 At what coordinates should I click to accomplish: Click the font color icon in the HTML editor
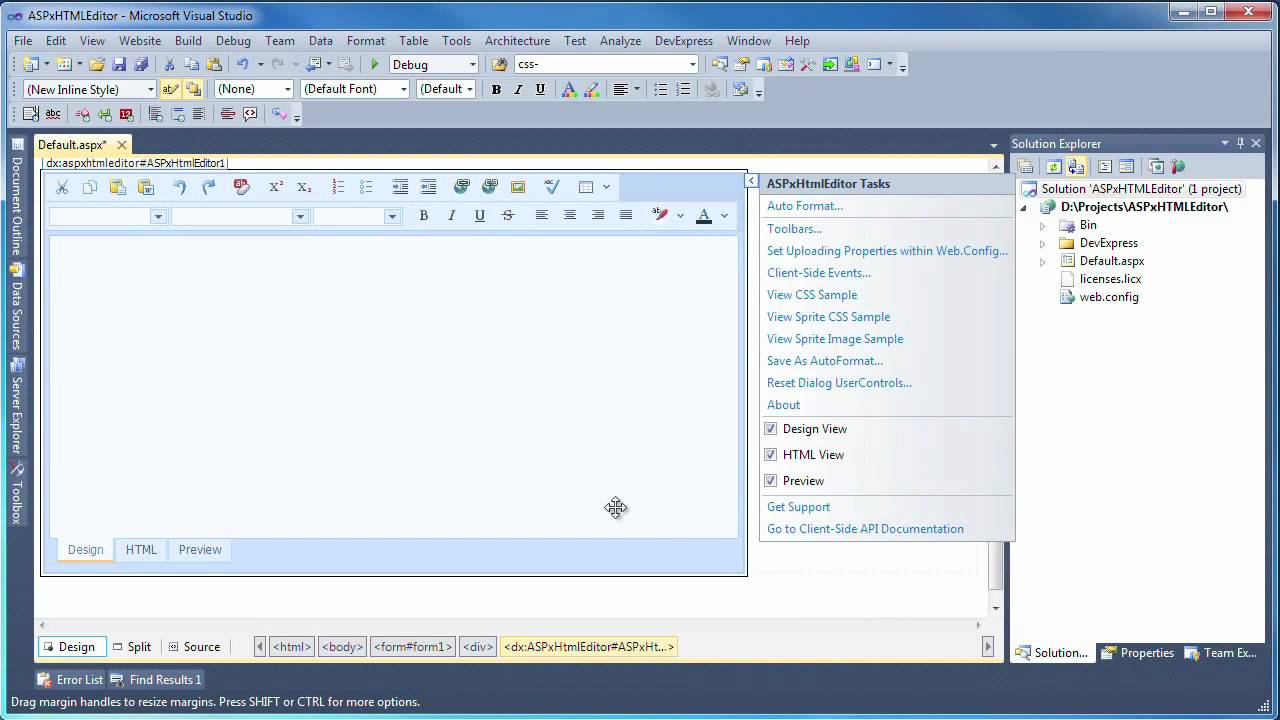(x=704, y=216)
